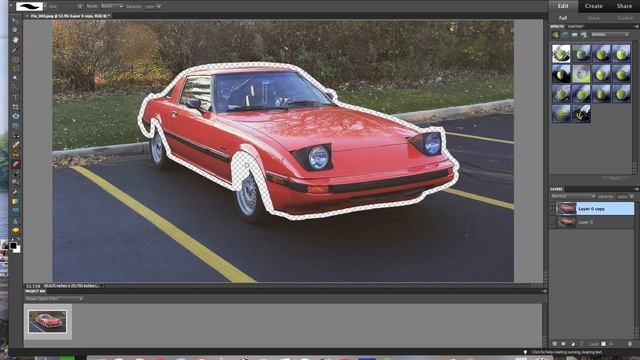Viewport: 640px width, 360px height.
Task: Select the Zoom tool
Action: pos(15,30)
